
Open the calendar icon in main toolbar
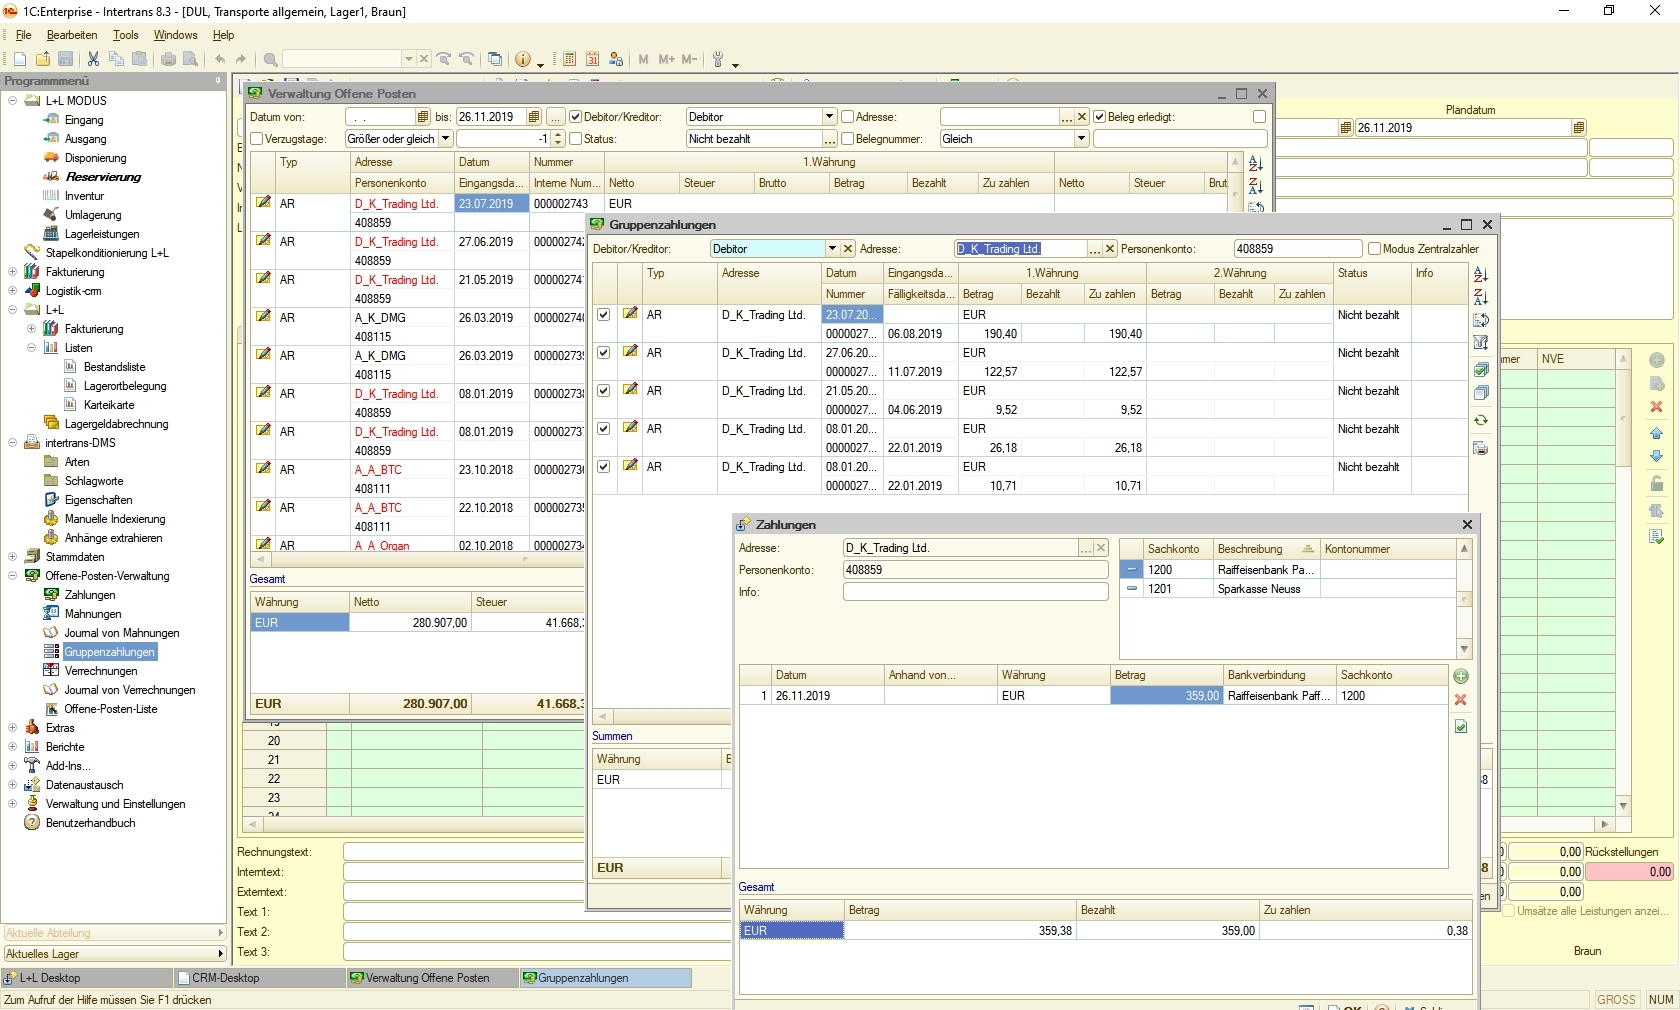point(593,60)
